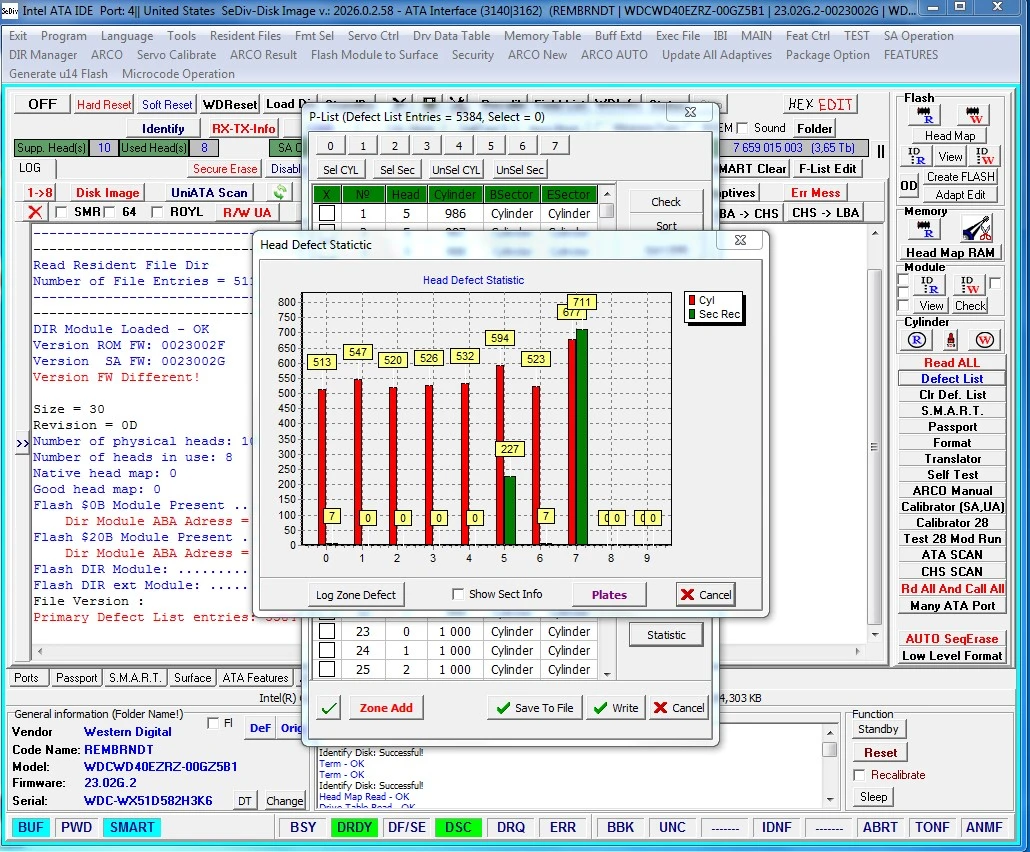Viewport: 1030px width, 852px height.
Task: Click the Save To File button
Action: pyautogui.click(x=535, y=708)
